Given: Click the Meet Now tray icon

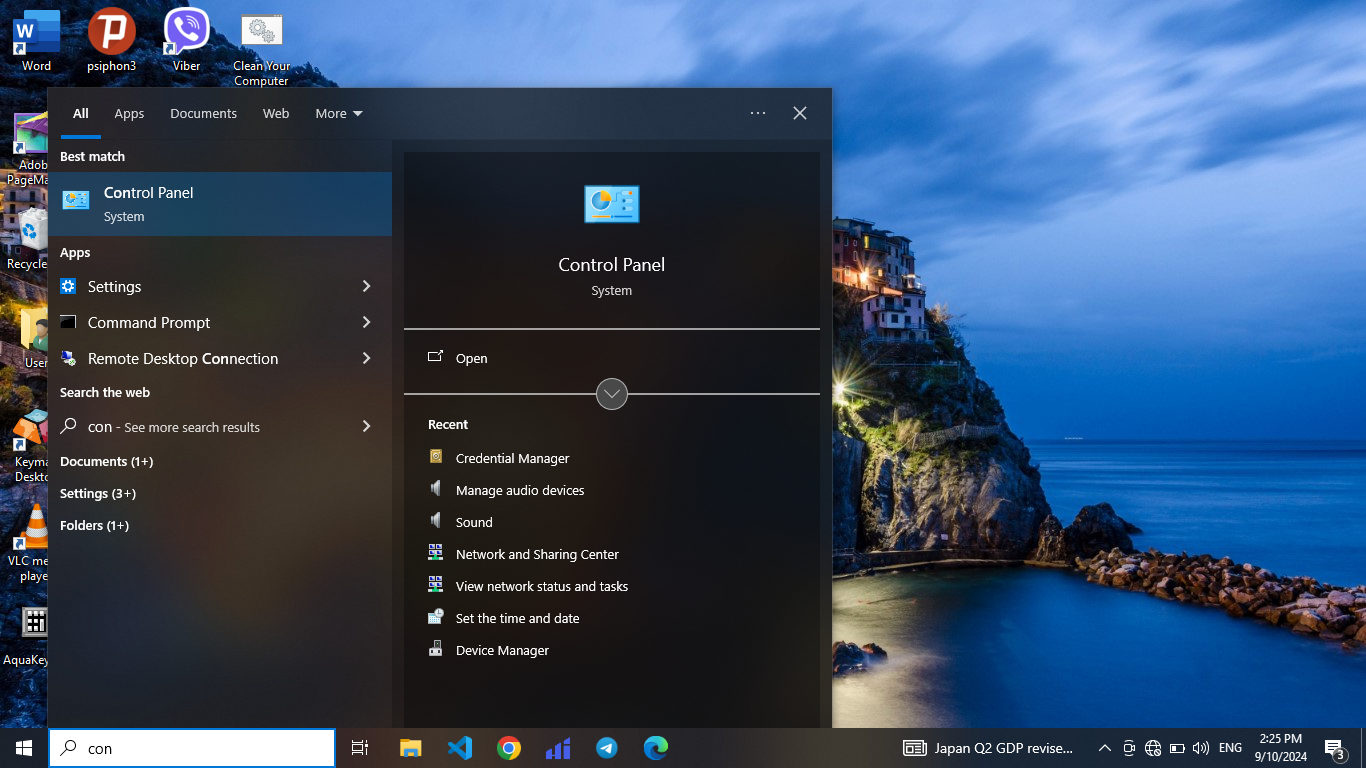Looking at the screenshot, I should [x=1129, y=748].
